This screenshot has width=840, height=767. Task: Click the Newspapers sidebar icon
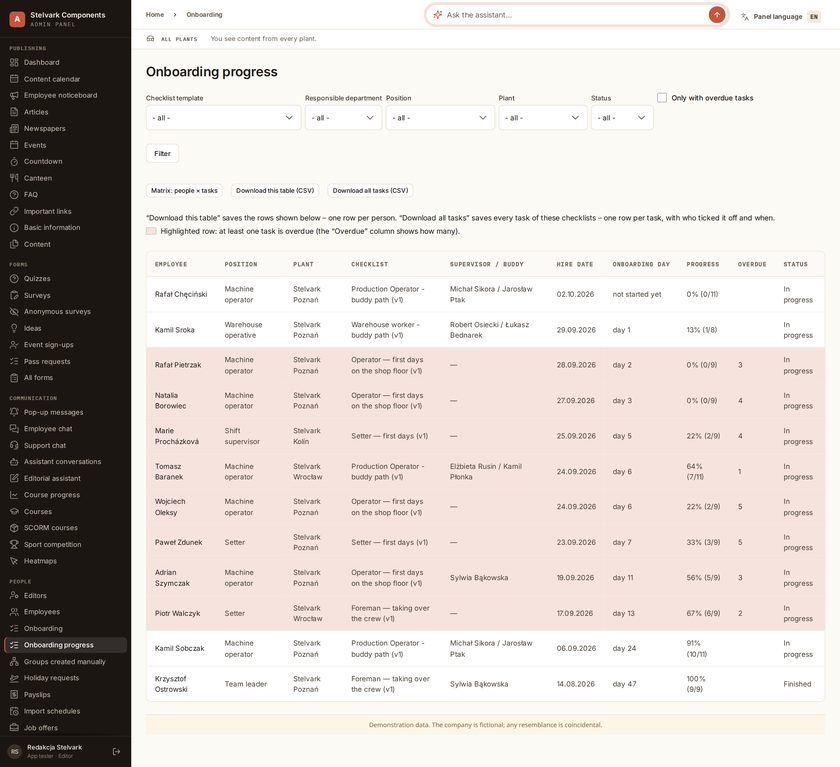point(14,129)
